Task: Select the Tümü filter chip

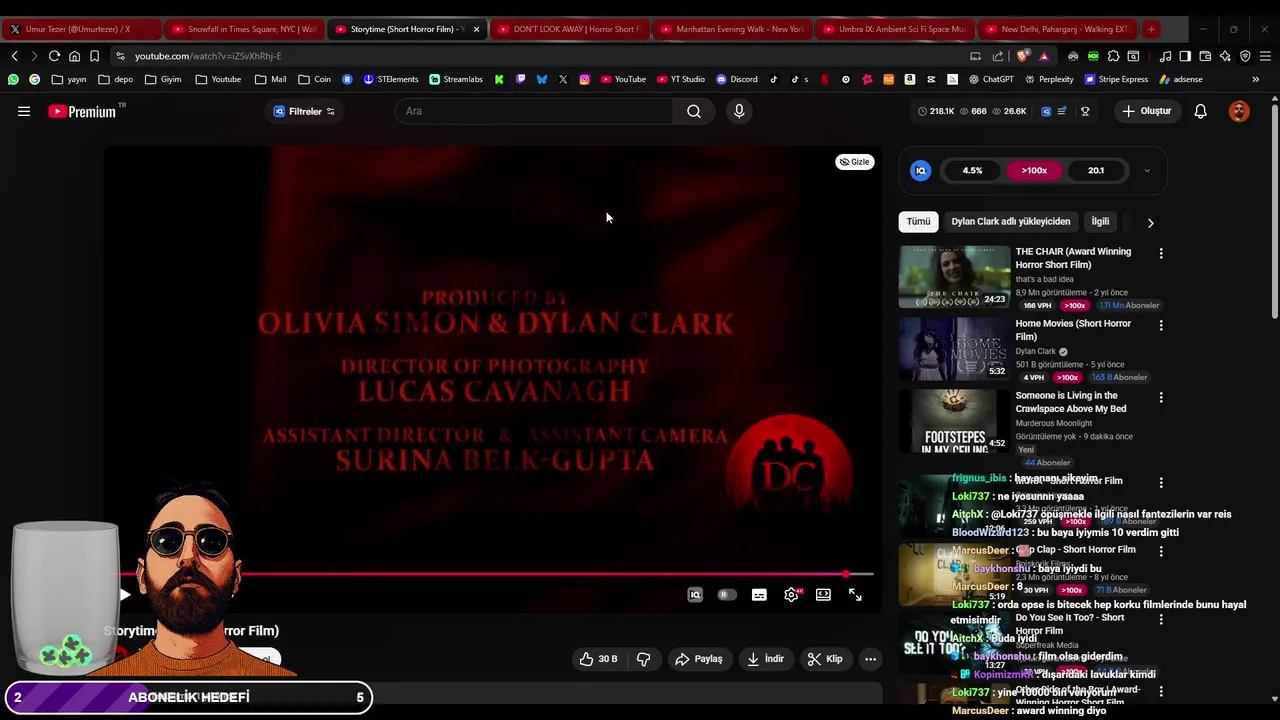Action: (x=918, y=222)
